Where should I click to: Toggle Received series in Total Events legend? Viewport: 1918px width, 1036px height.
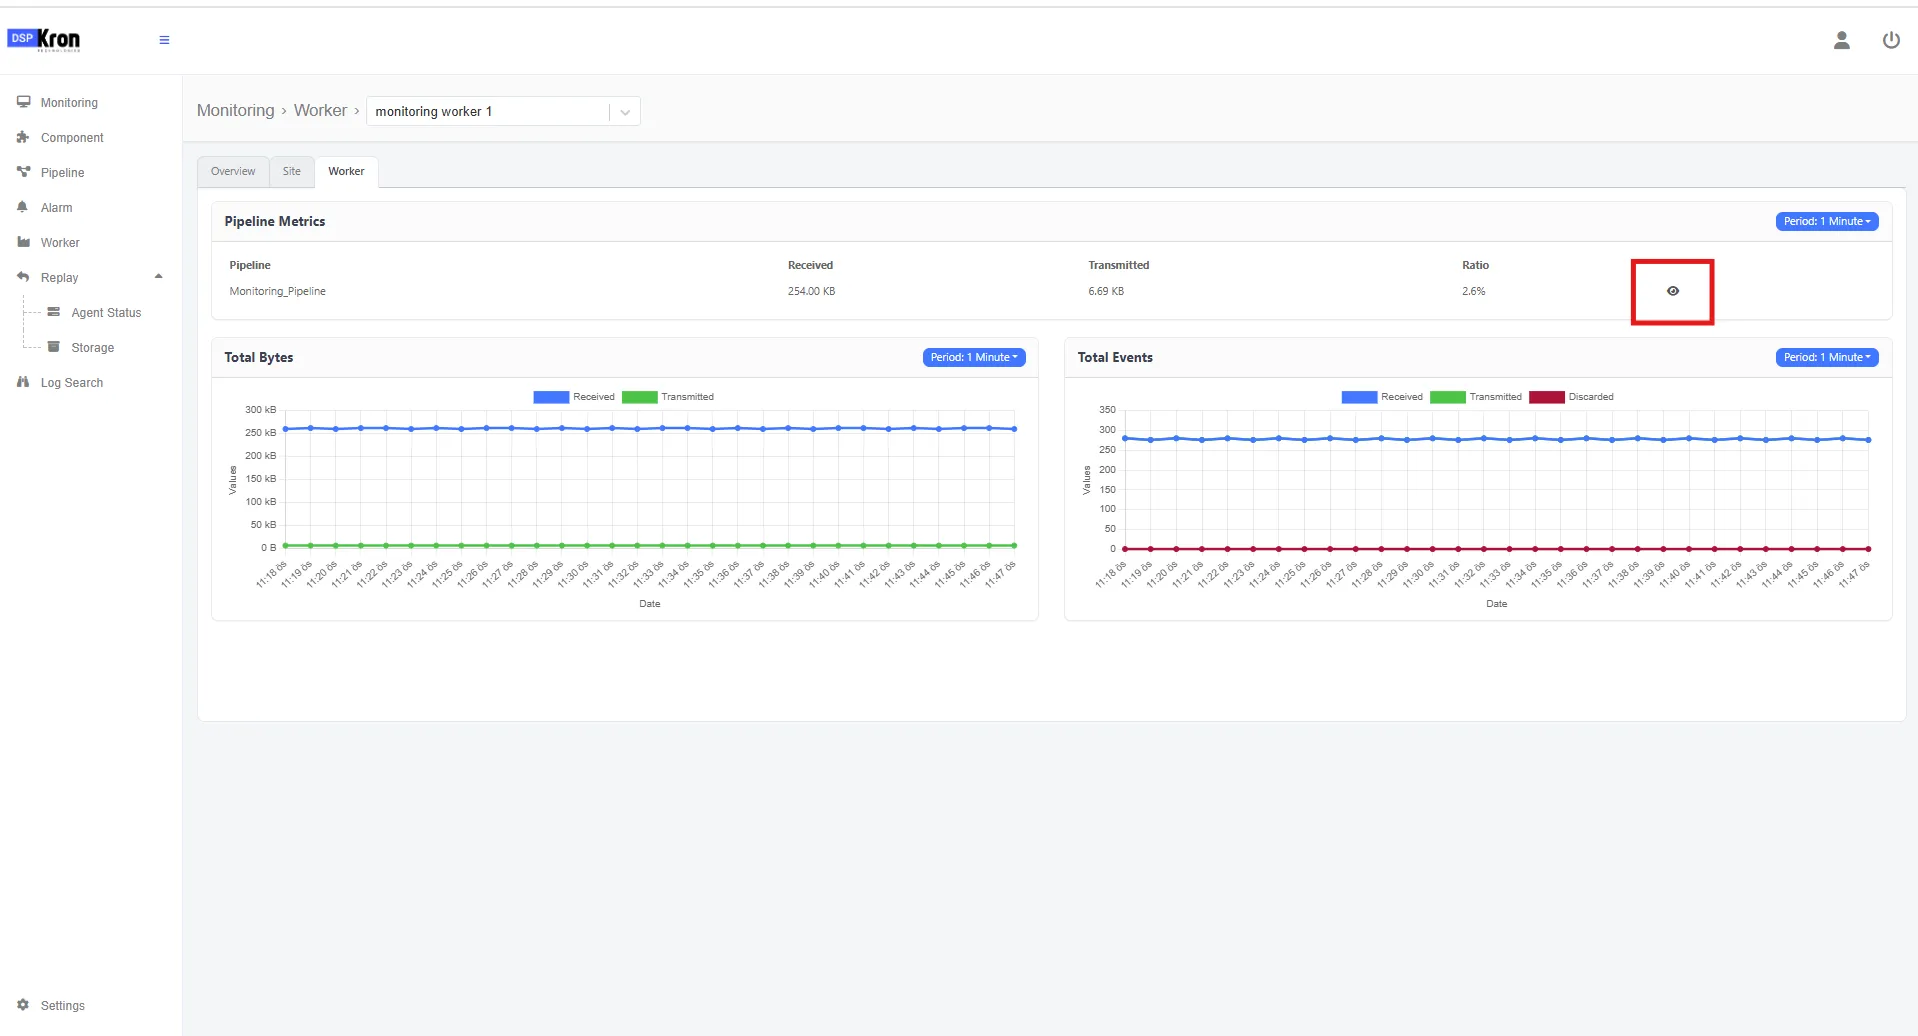click(1382, 397)
